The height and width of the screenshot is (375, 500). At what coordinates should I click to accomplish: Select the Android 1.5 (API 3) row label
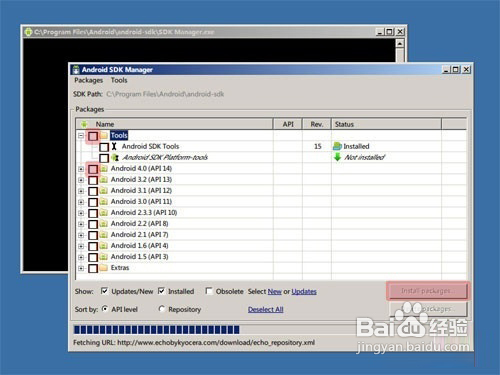pyautogui.click(x=139, y=257)
